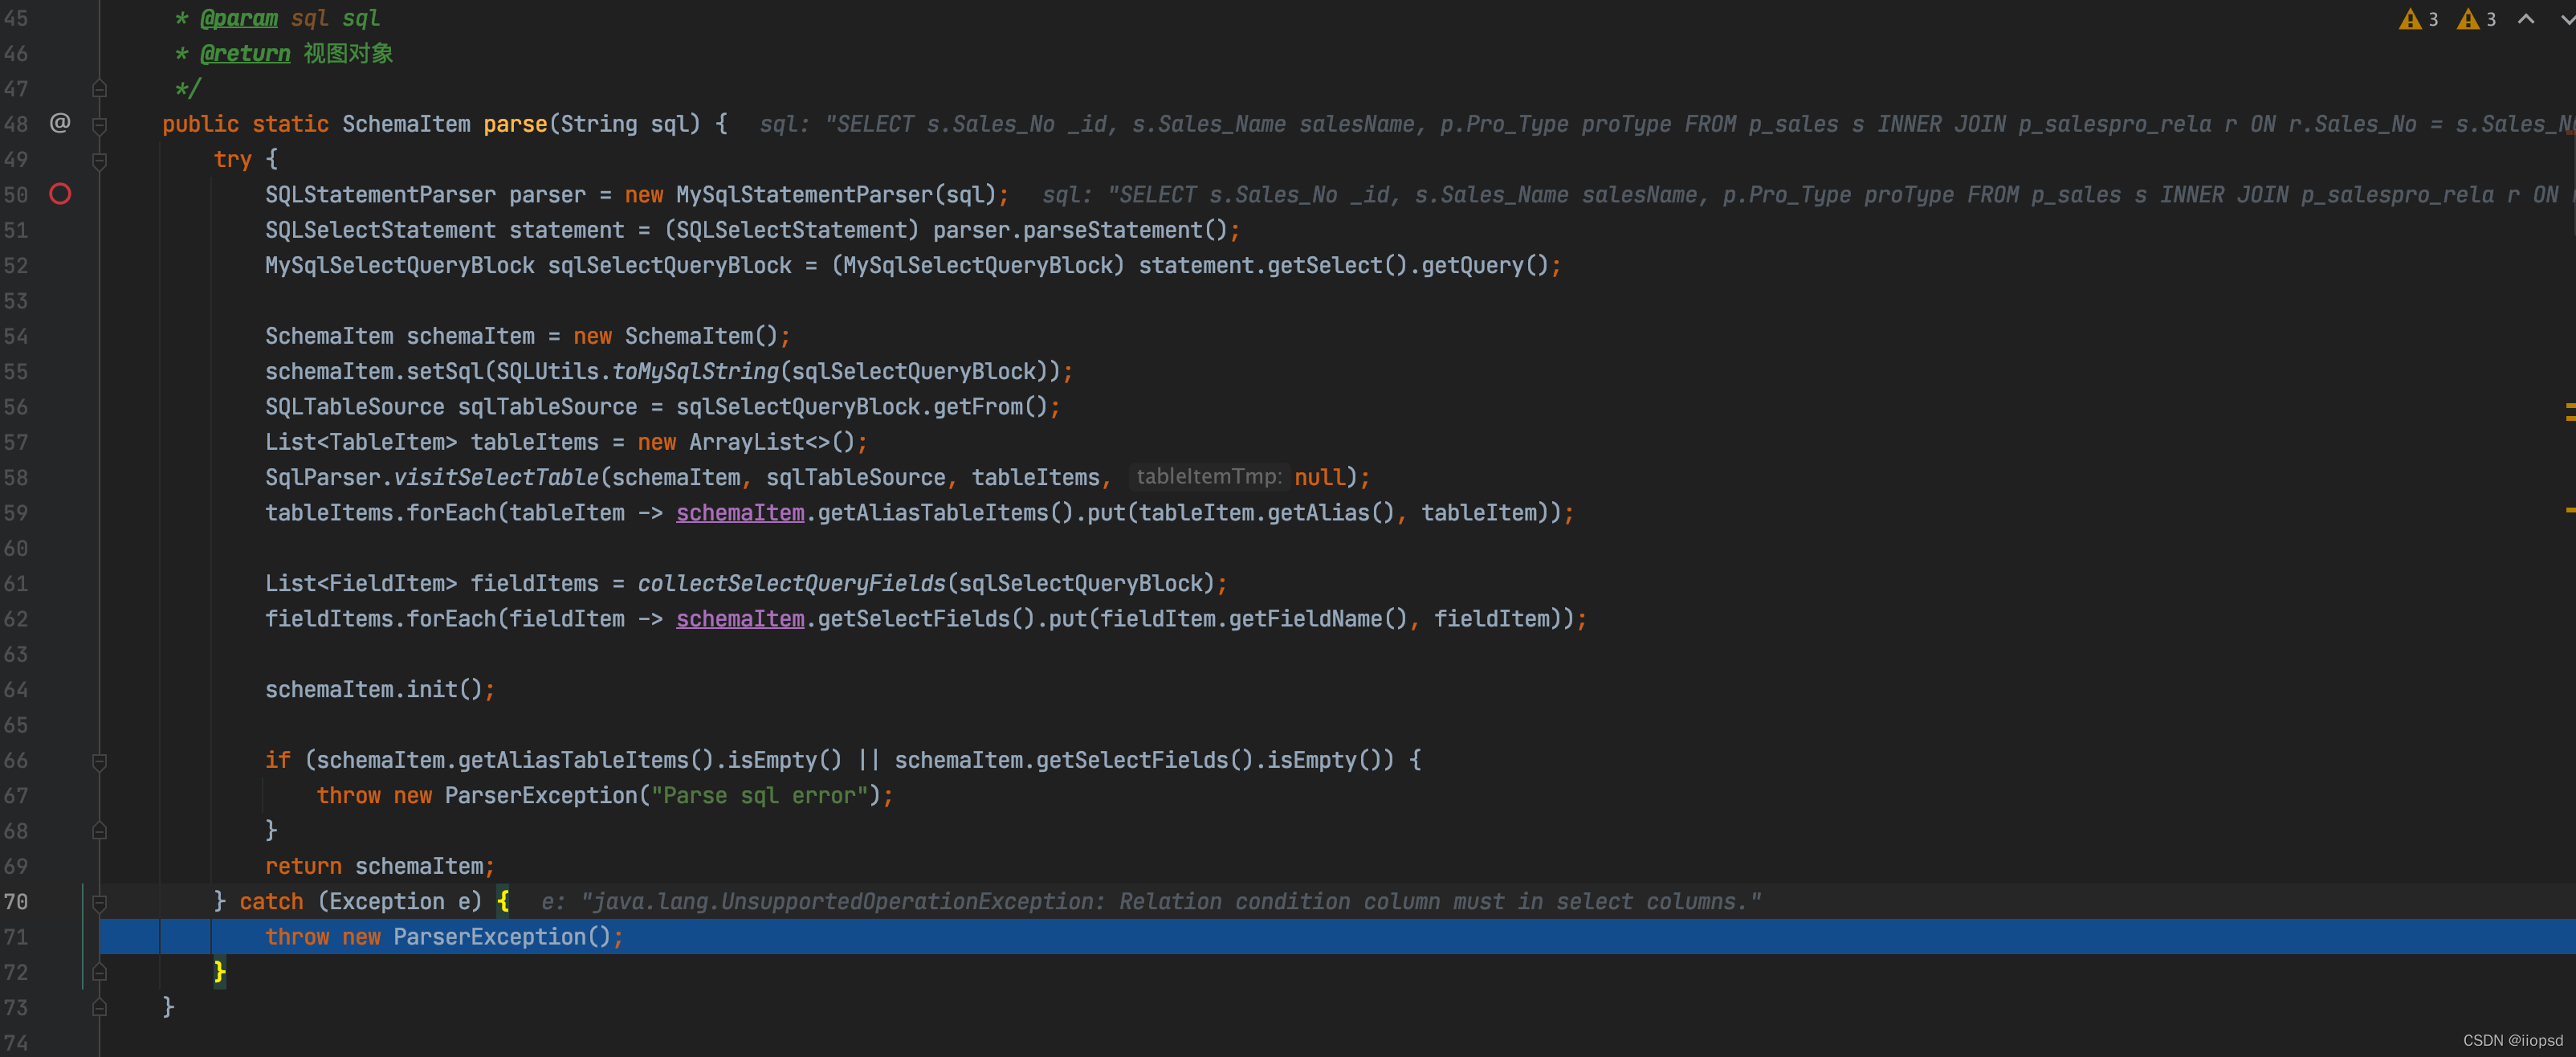Collapse the try block fold marker

coord(99,160)
